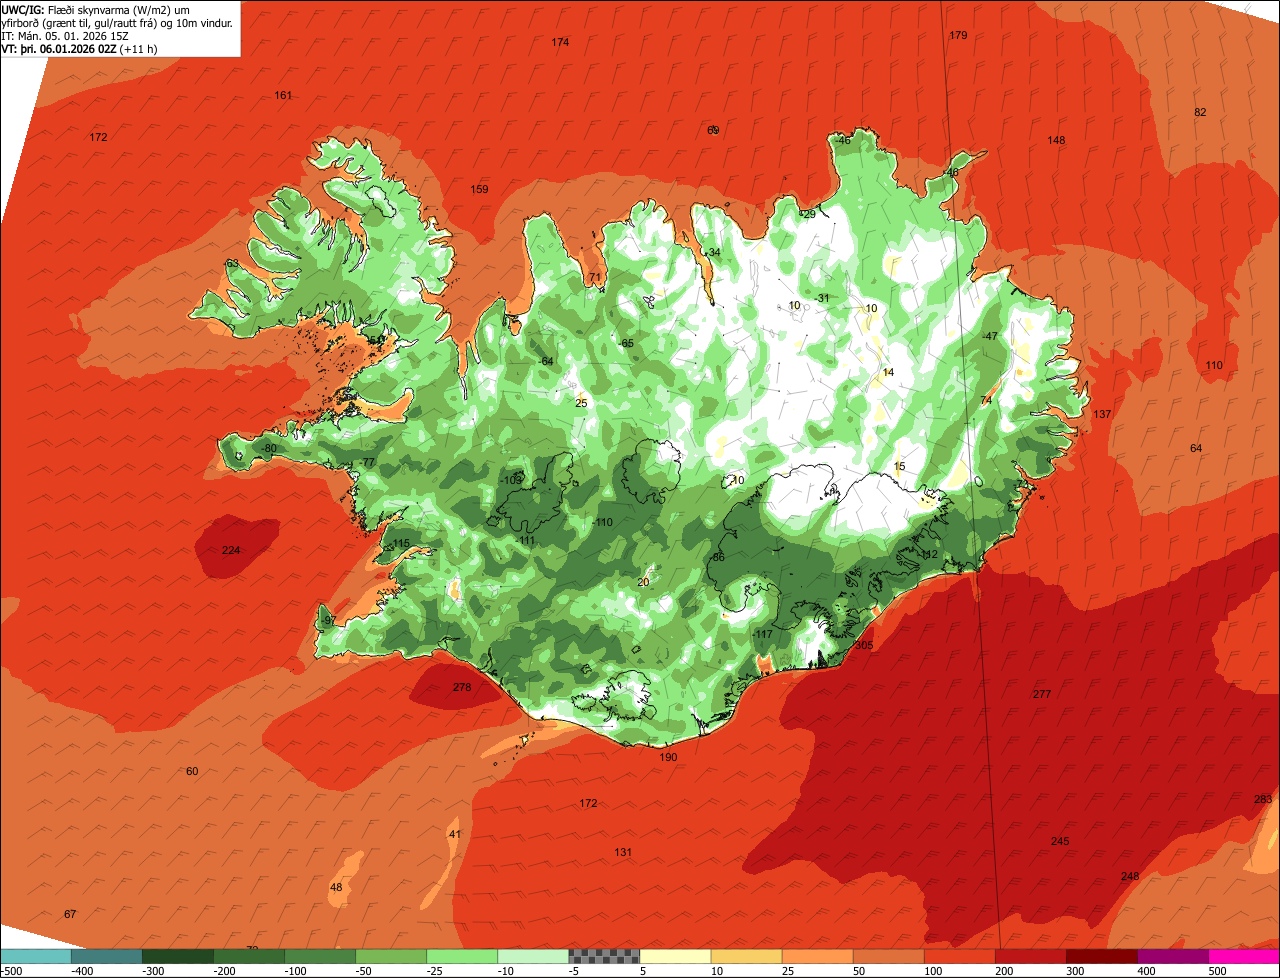Click the '500' legend scale label
This screenshot has width=1280, height=978.
coord(1217,971)
